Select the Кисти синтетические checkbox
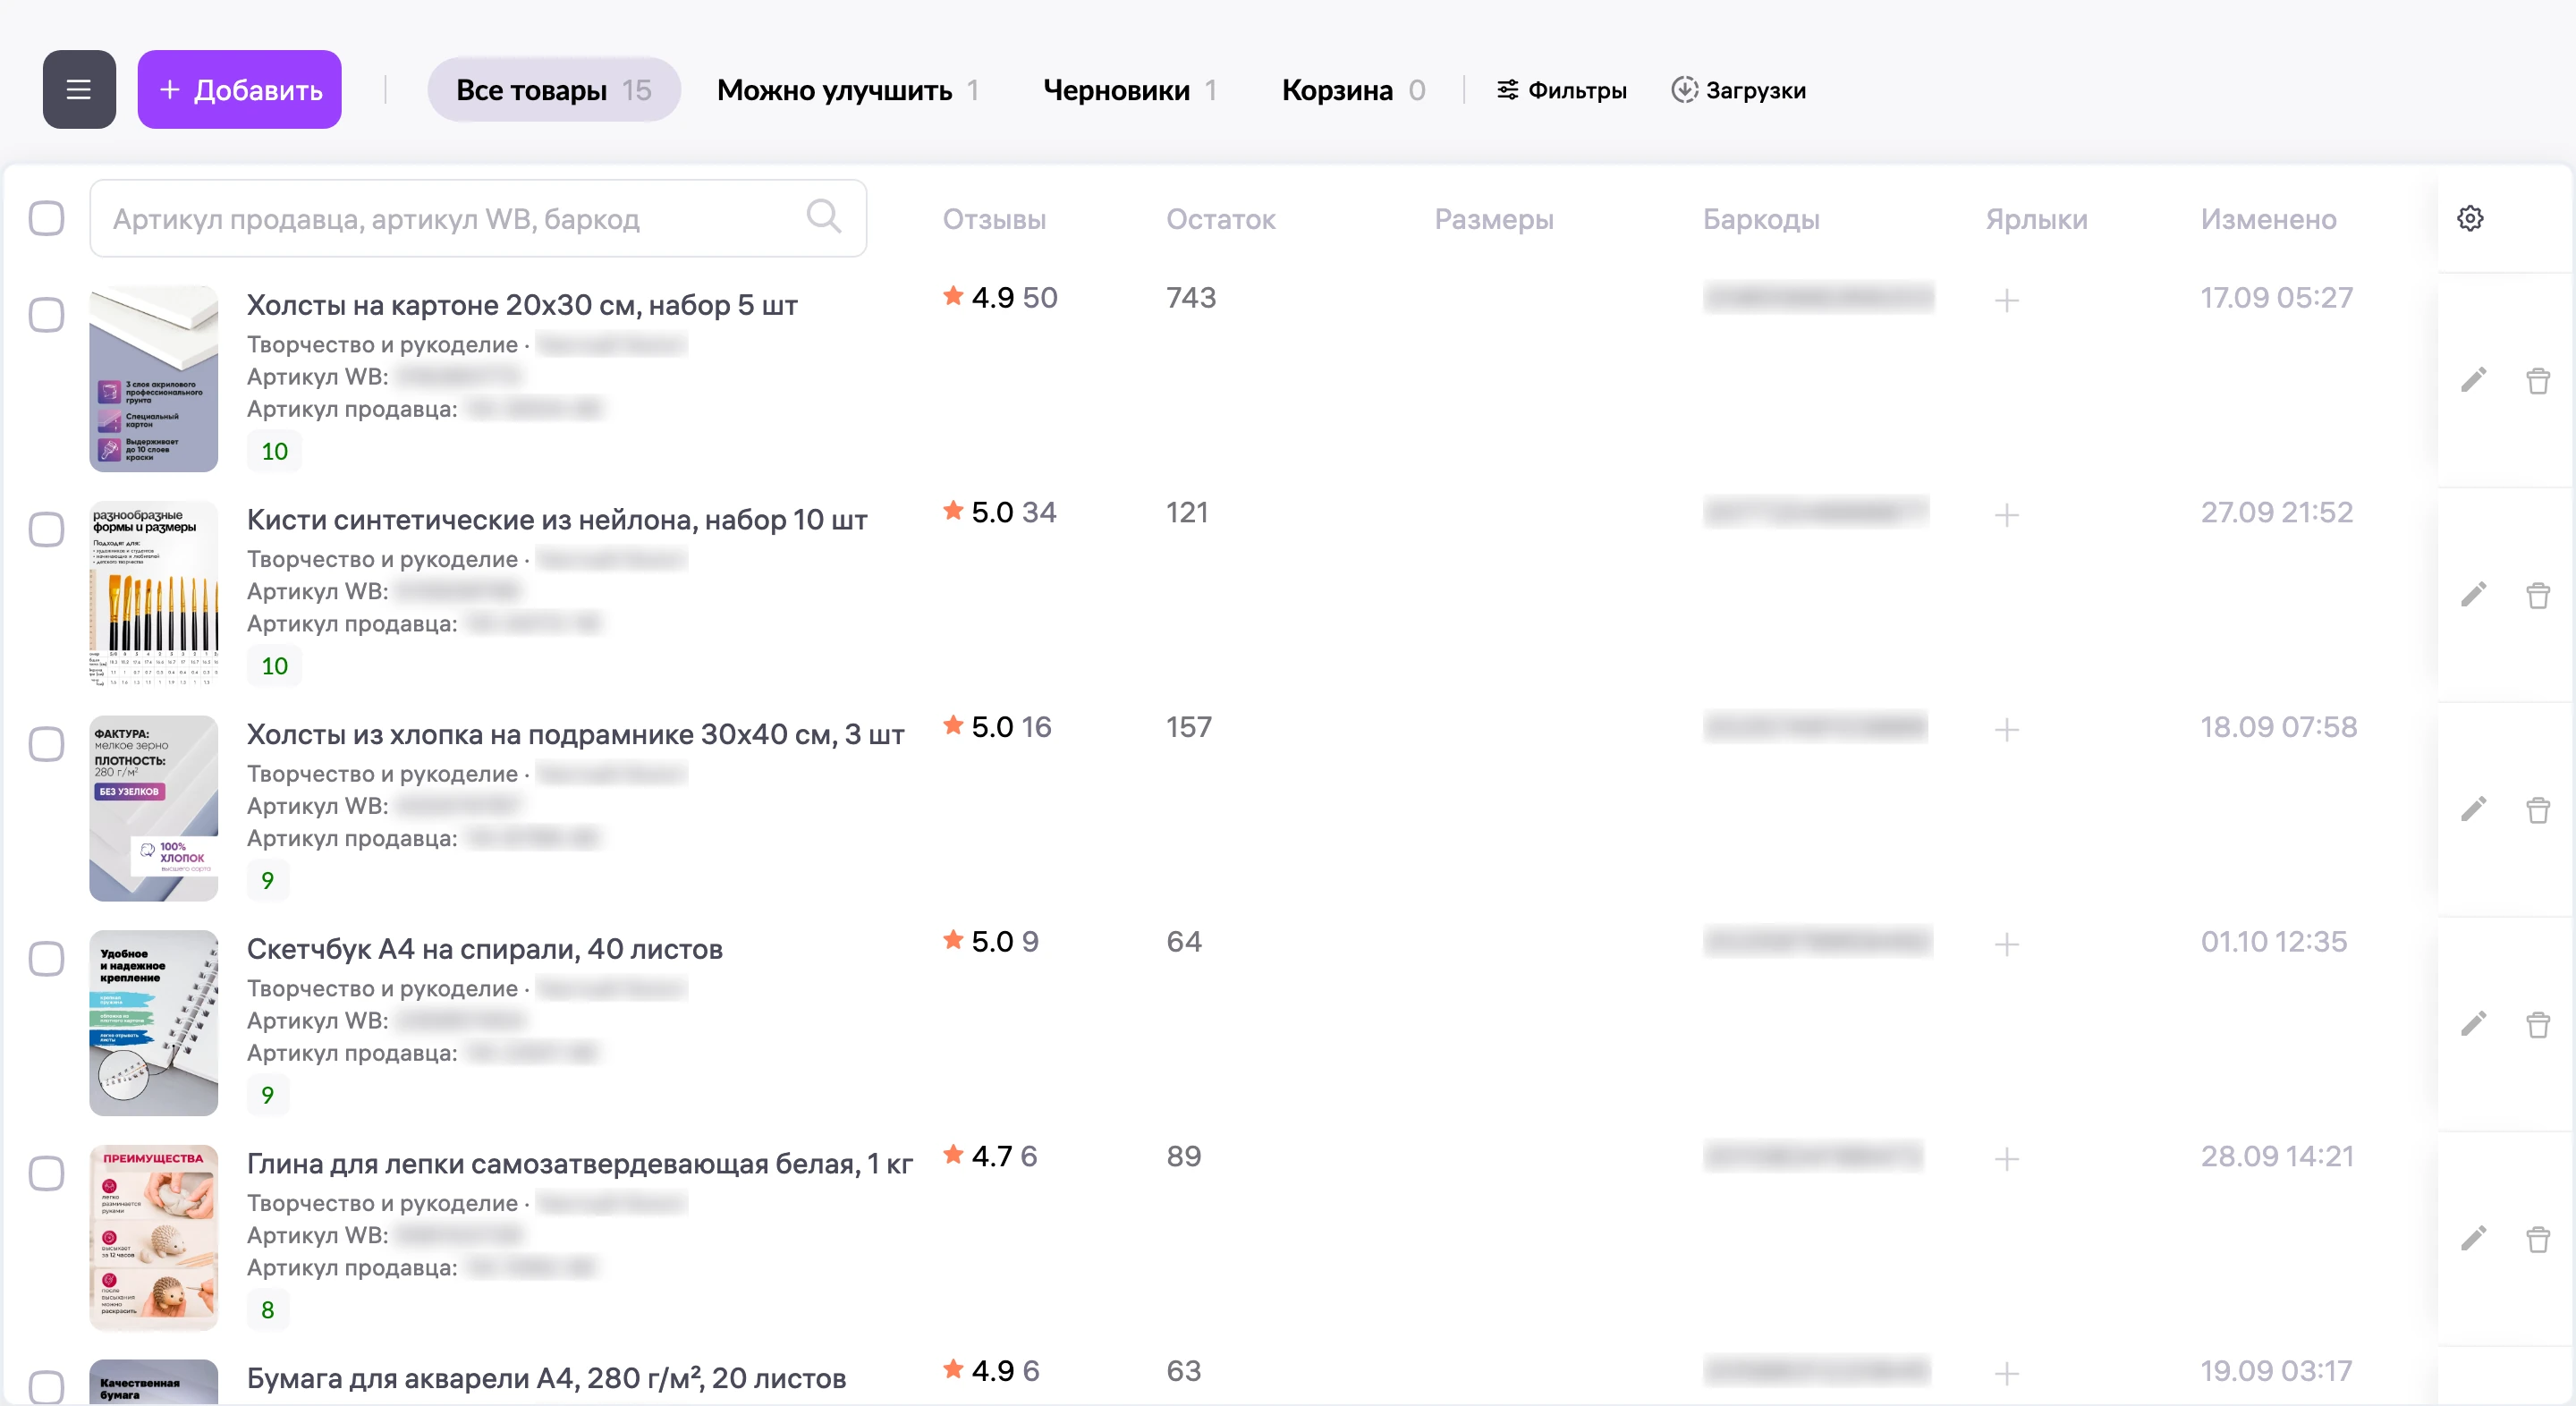Image resolution: width=2576 pixels, height=1406 pixels. pos(46,529)
